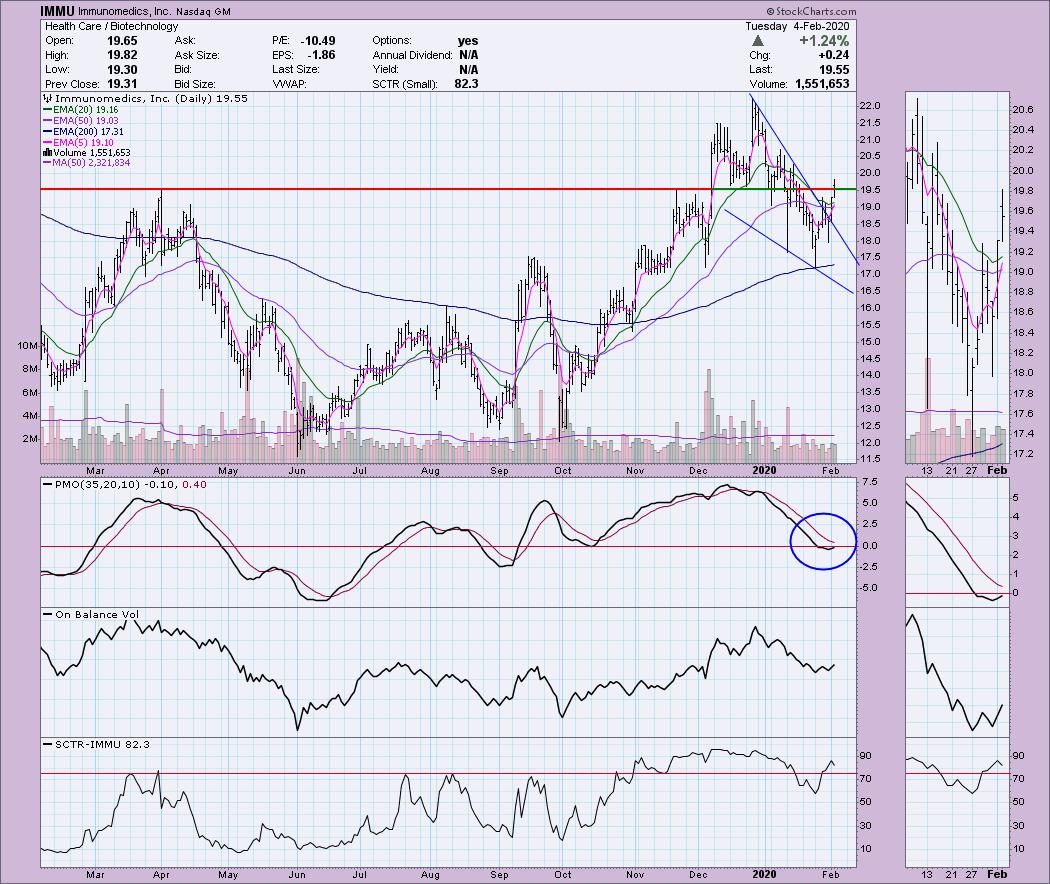Screen dimensions: 1050x884
Task: Click the Last price 19.55 in the header
Action: 834,70
